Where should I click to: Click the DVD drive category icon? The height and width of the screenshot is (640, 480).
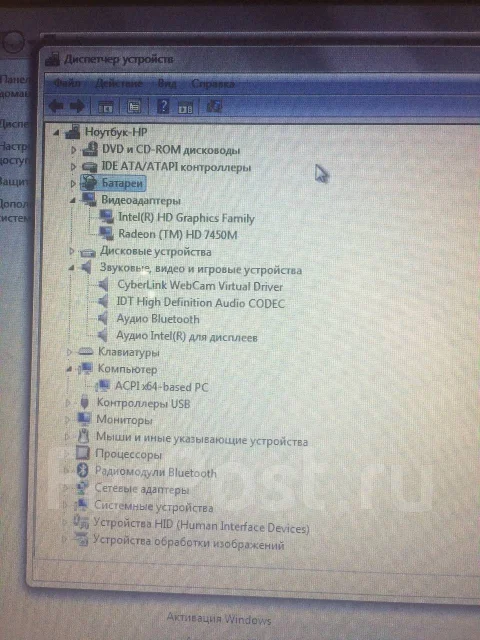(90, 149)
